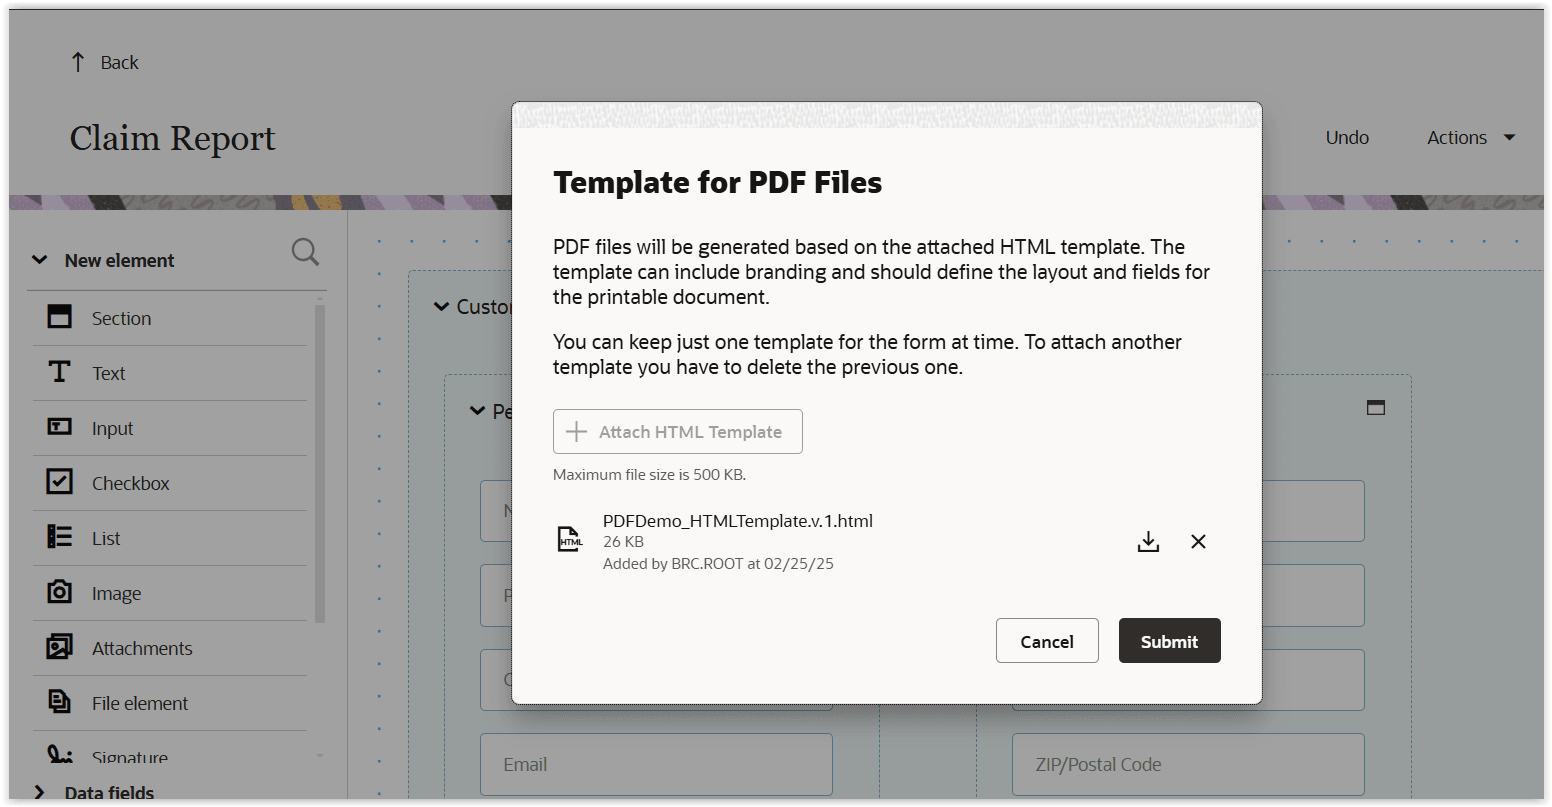
Task: Click the Image label in element list
Action: coord(116,594)
